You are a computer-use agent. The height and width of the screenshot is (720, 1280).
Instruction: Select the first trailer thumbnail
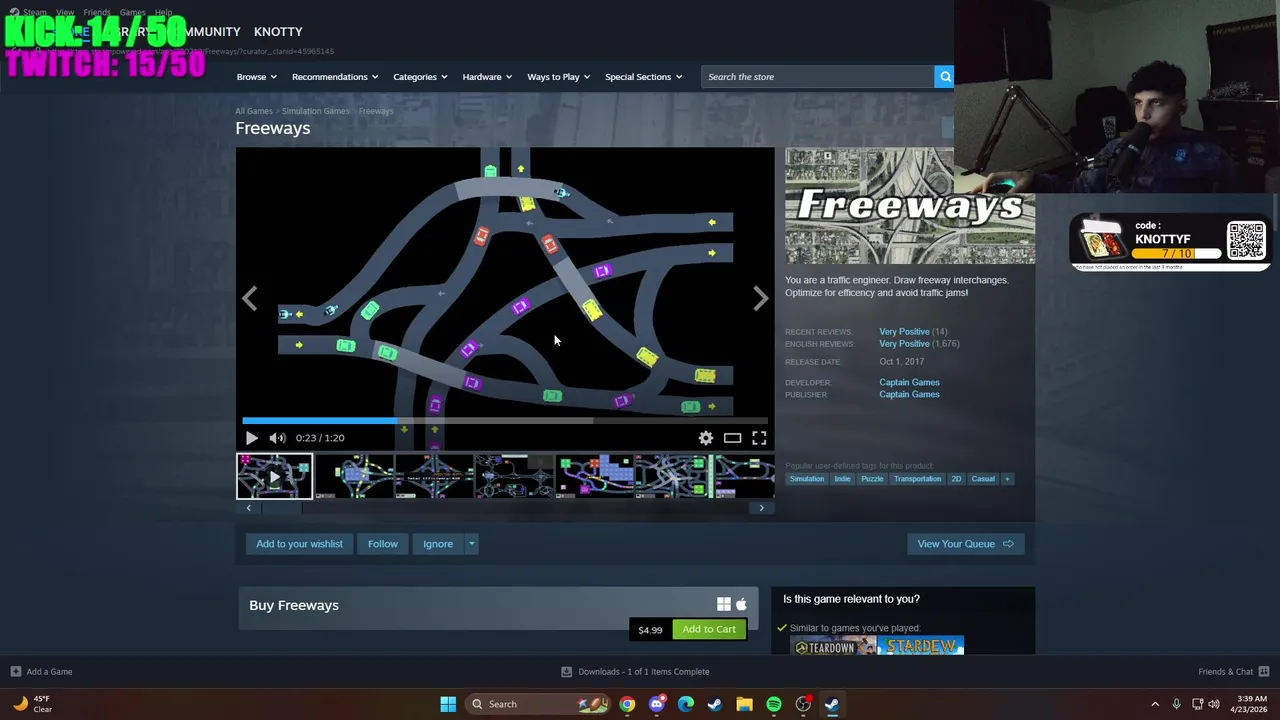click(274, 476)
